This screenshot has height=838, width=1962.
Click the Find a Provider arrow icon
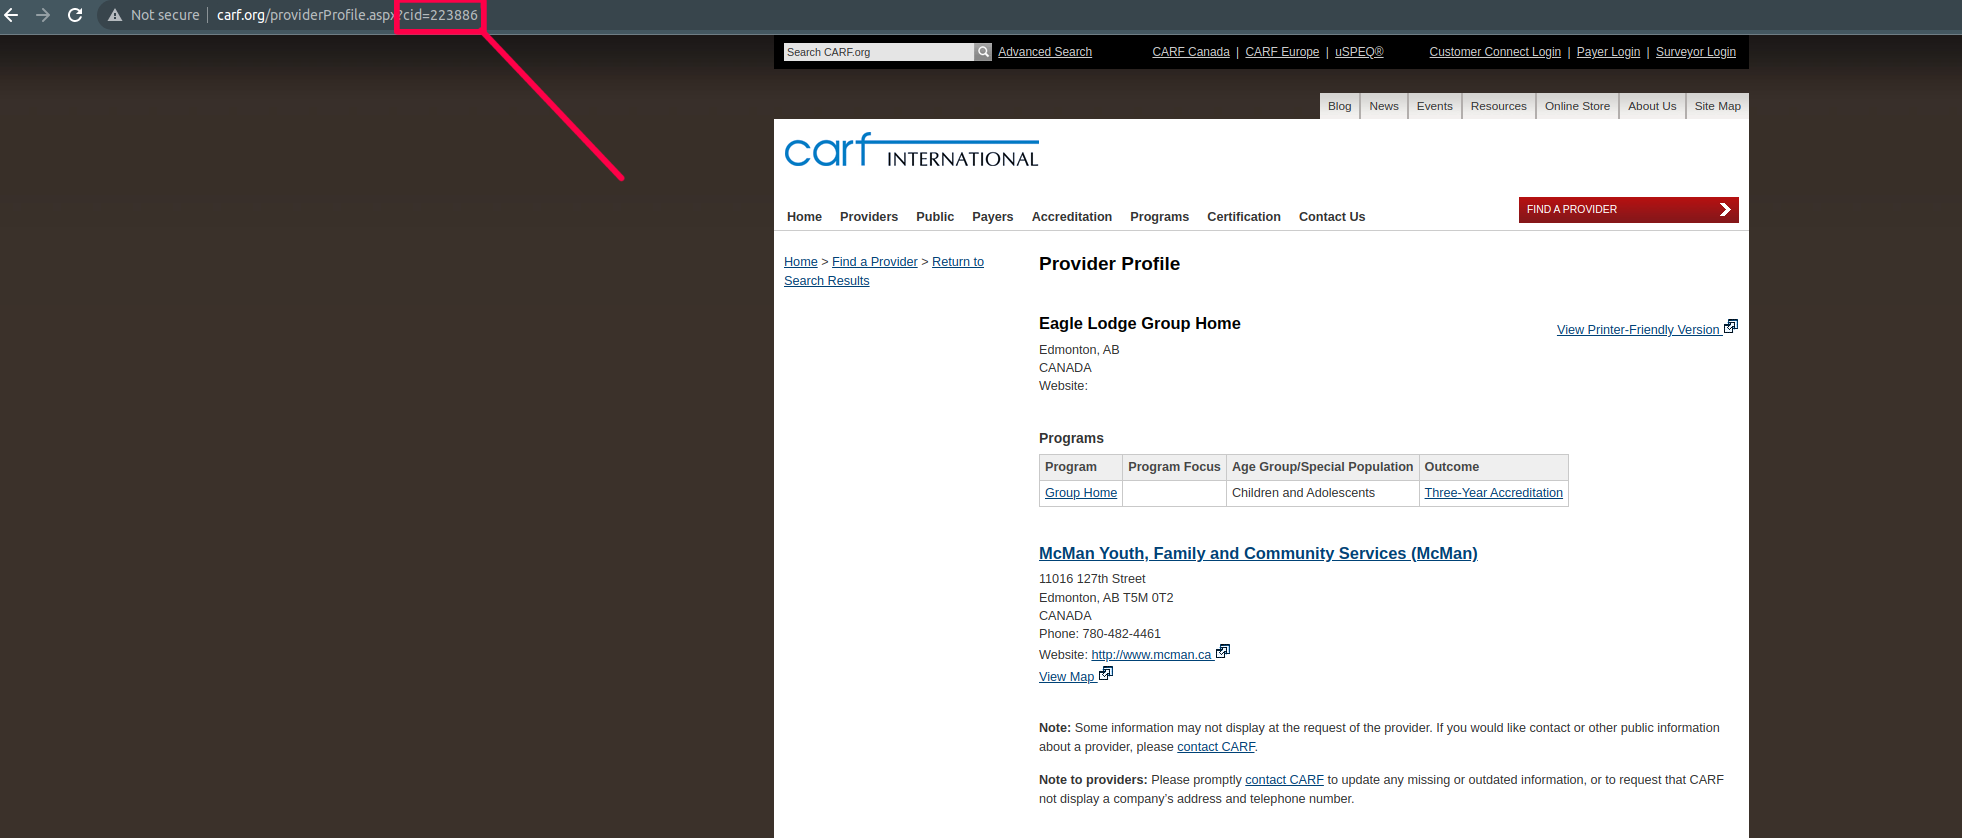pos(1724,210)
